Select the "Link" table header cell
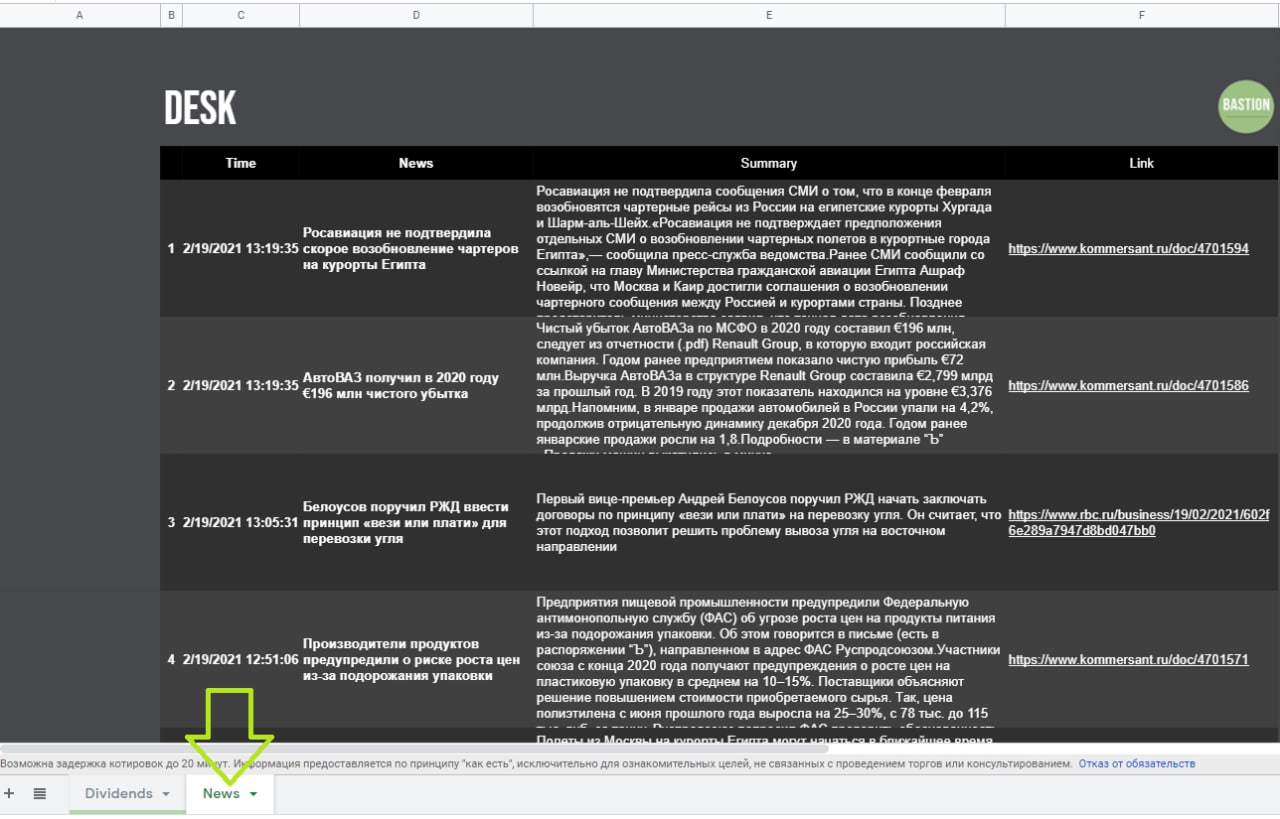Screen dimensions: 1280x819 tap(1142, 163)
